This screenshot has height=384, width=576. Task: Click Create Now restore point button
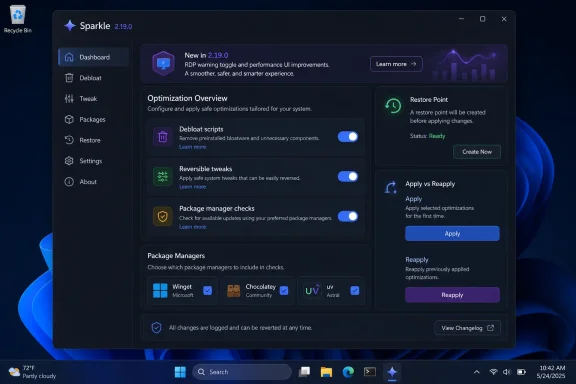pyautogui.click(x=477, y=152)
